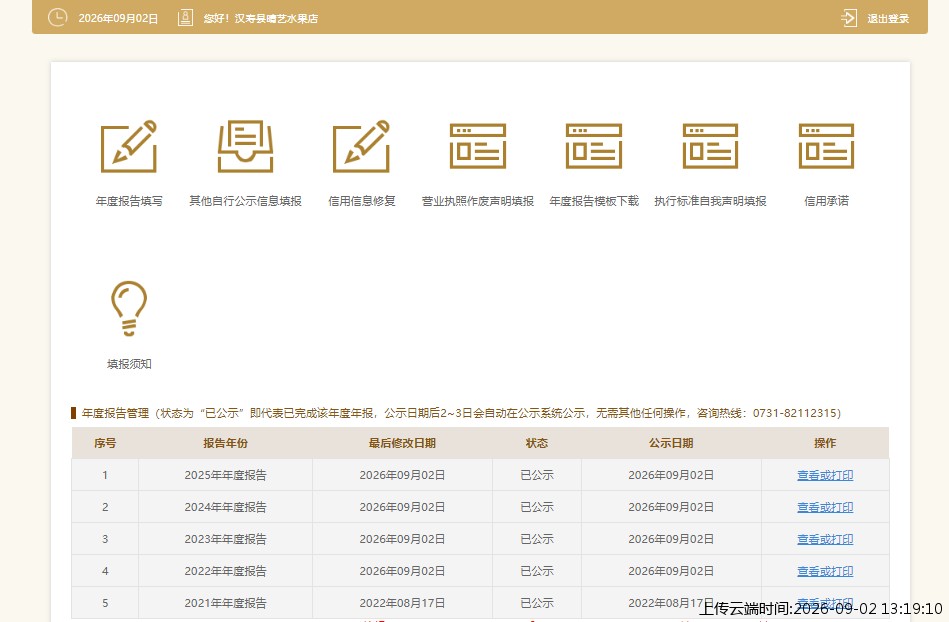Click 2024年年度报告 cell
The width and height of the screenshot is (949, 622).
[225, 507]
